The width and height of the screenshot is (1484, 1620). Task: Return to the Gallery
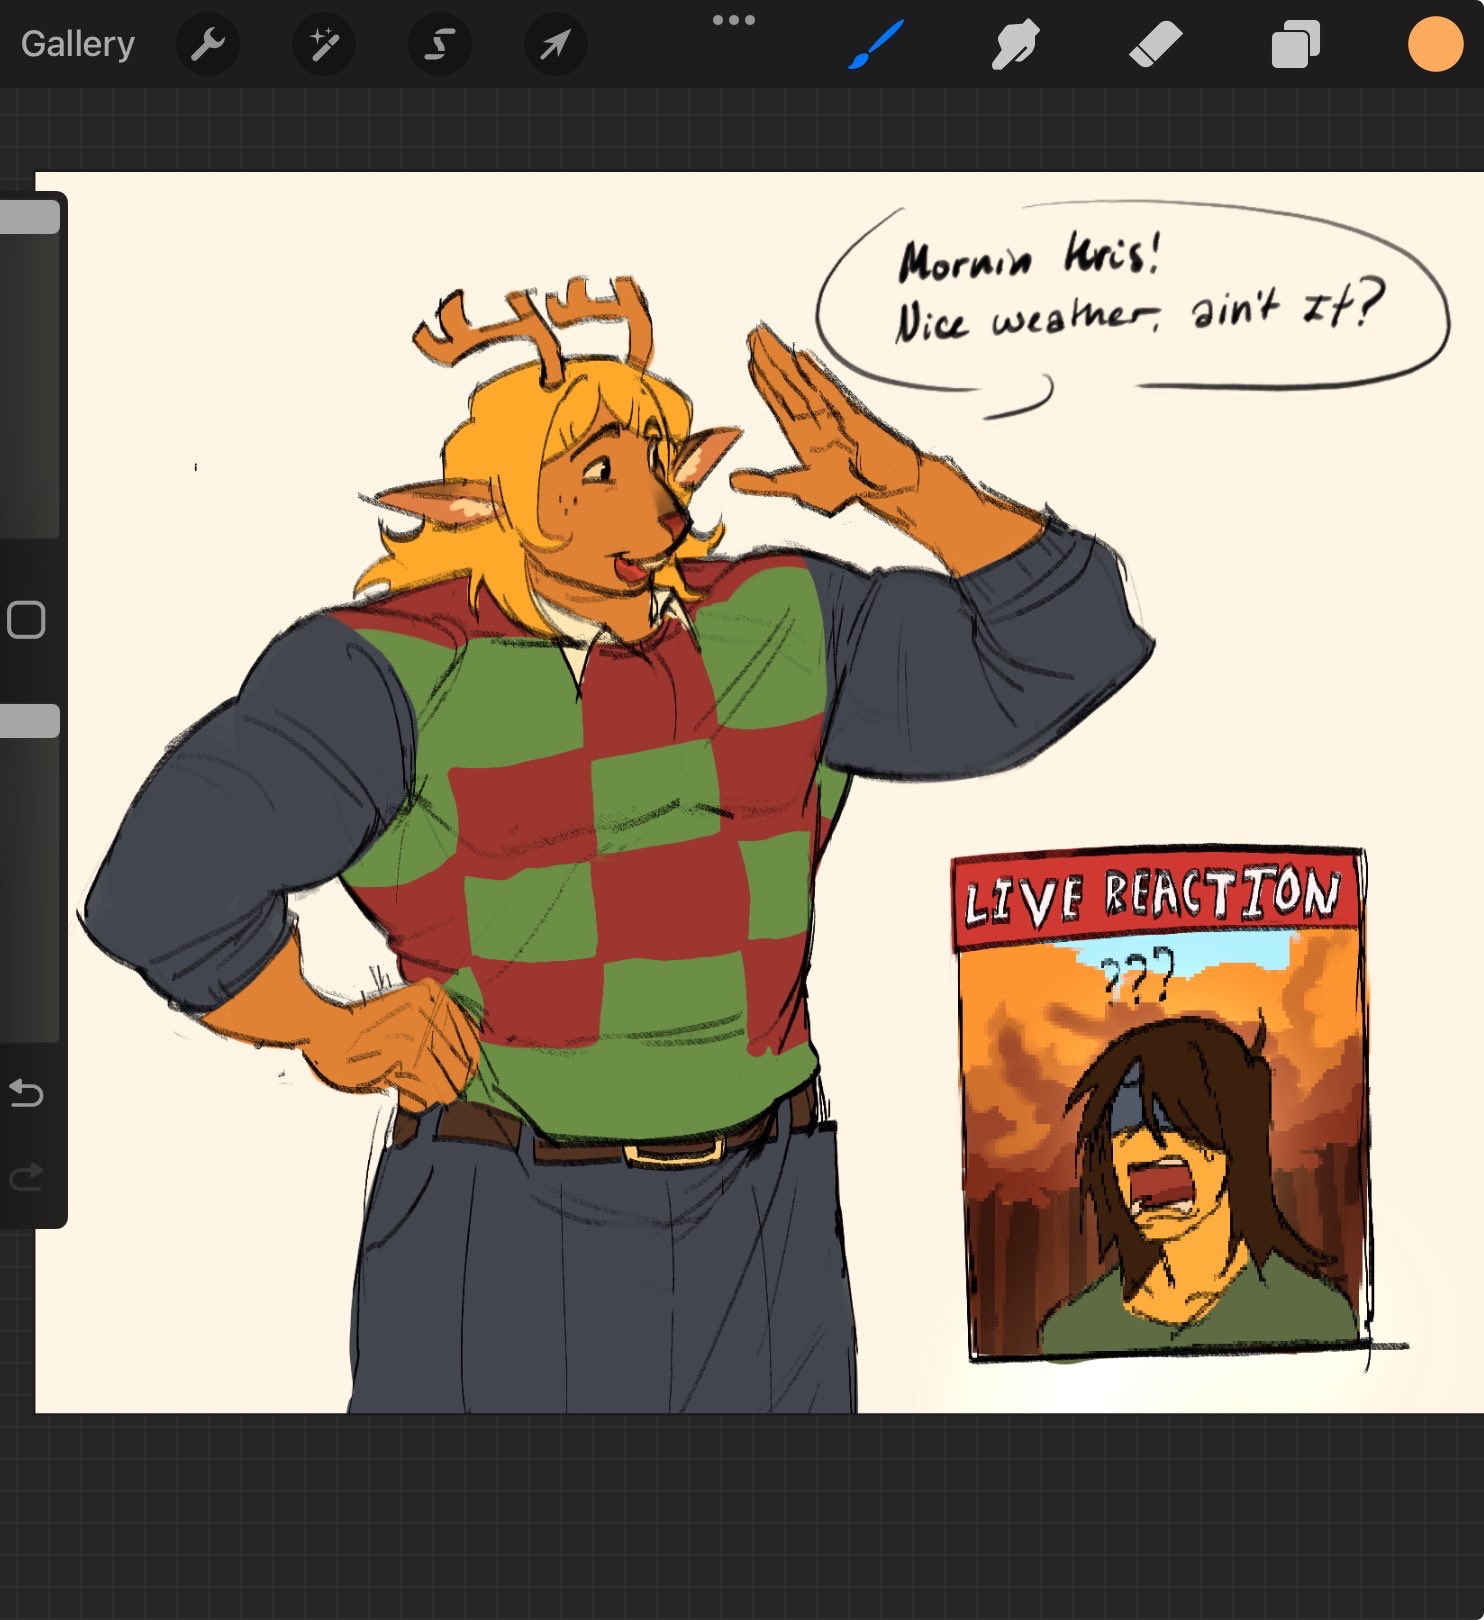(x=78, y=44)
